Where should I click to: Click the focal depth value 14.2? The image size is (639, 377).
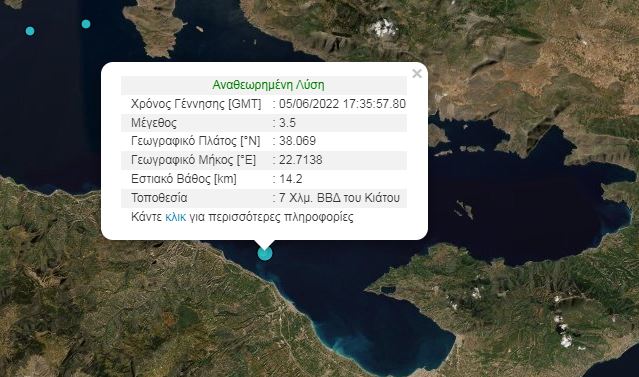point(291,179)
